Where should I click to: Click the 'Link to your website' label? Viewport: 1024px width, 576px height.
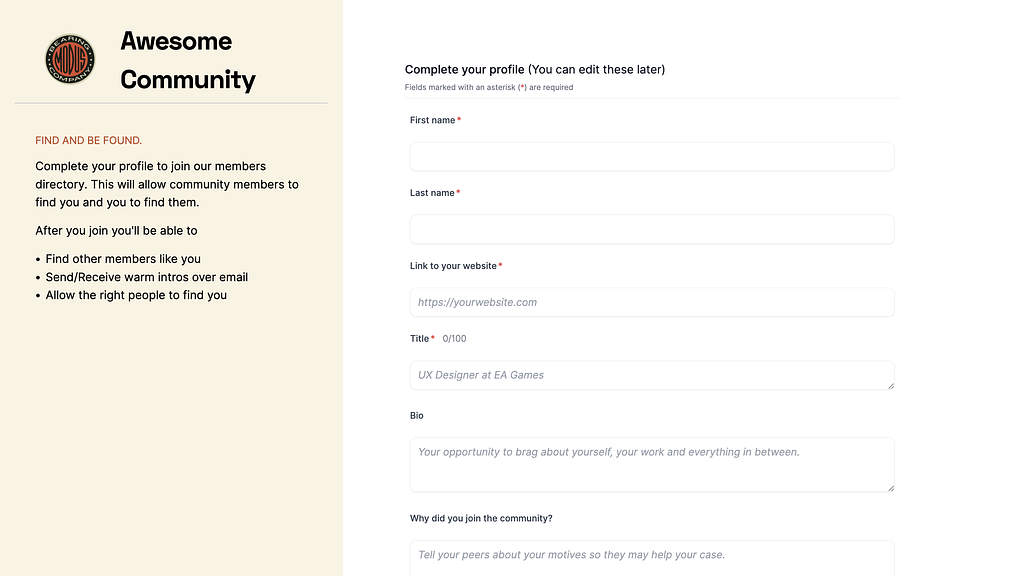(453, 266)
